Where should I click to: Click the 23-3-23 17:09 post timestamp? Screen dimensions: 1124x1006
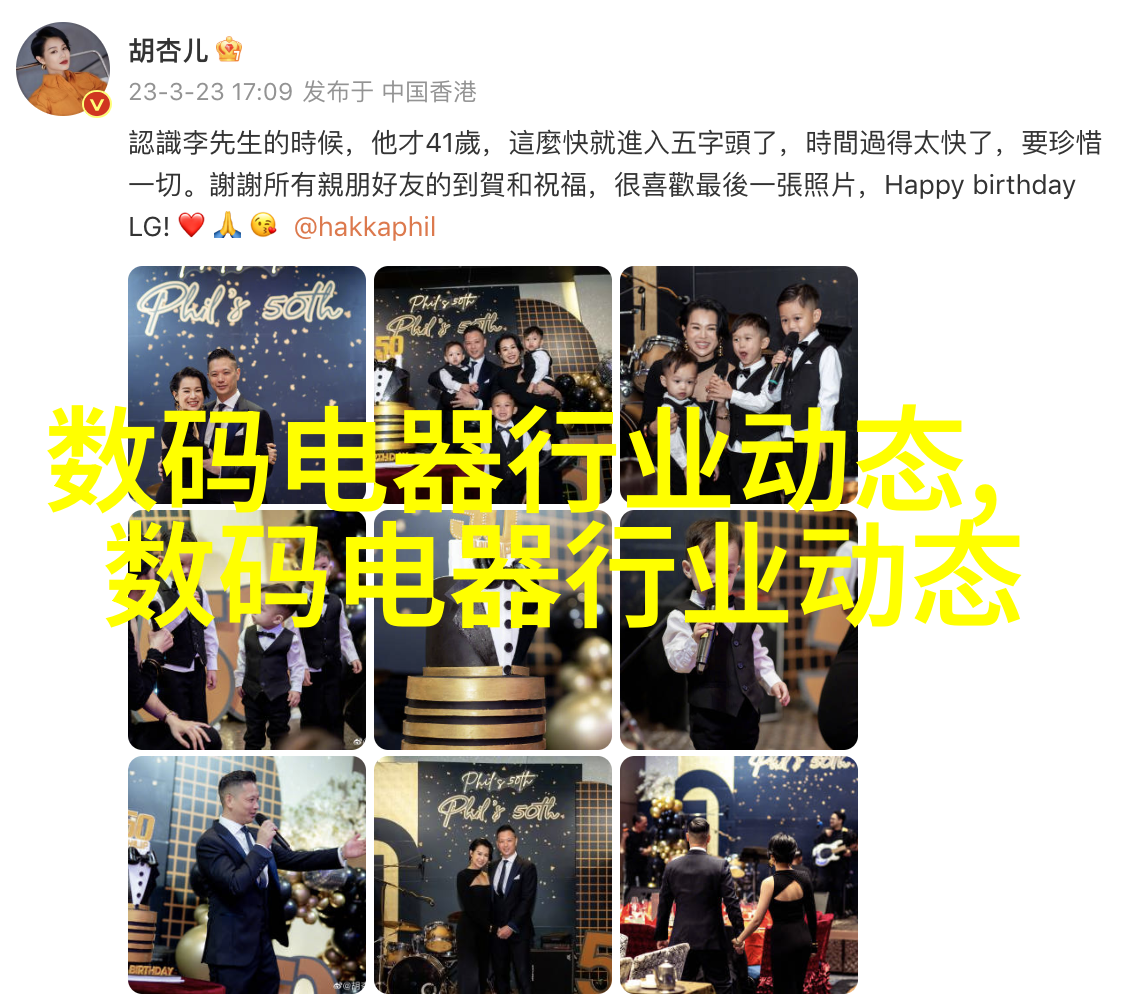211,92
